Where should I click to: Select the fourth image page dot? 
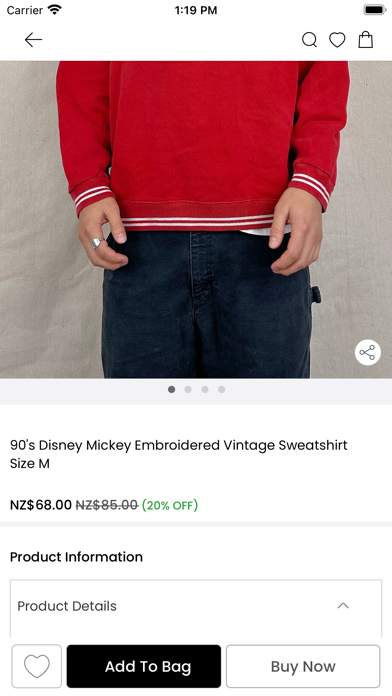(222, 389)
